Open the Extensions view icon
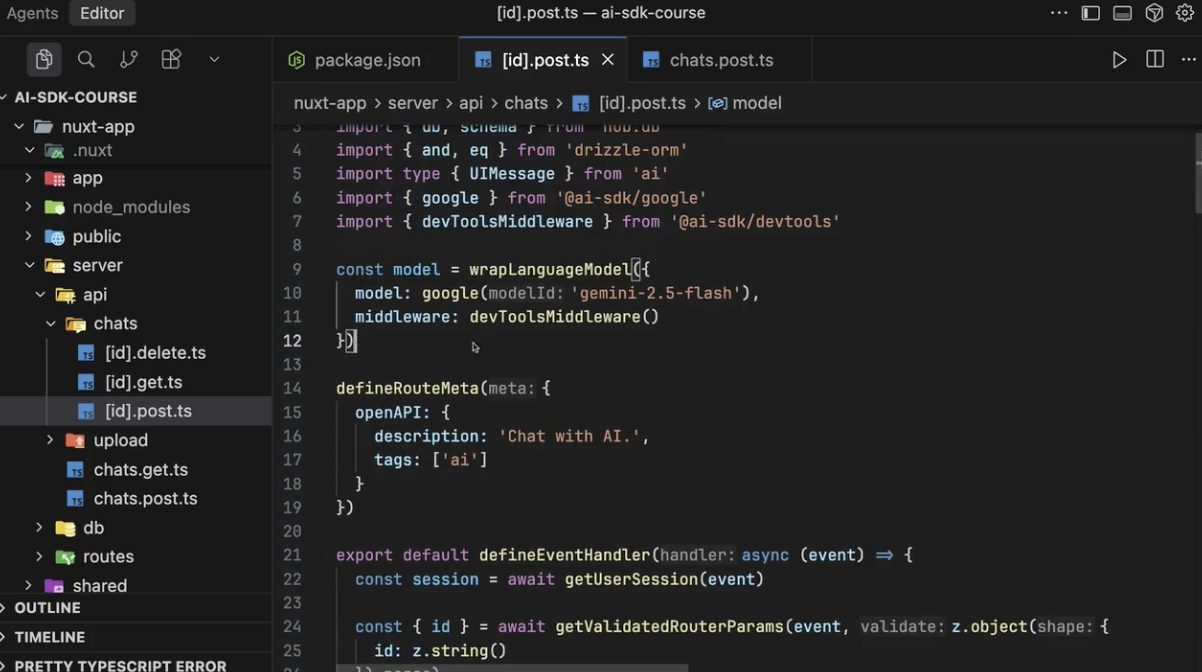This screenshot has height=672, width=1202. tap(171, 60)
